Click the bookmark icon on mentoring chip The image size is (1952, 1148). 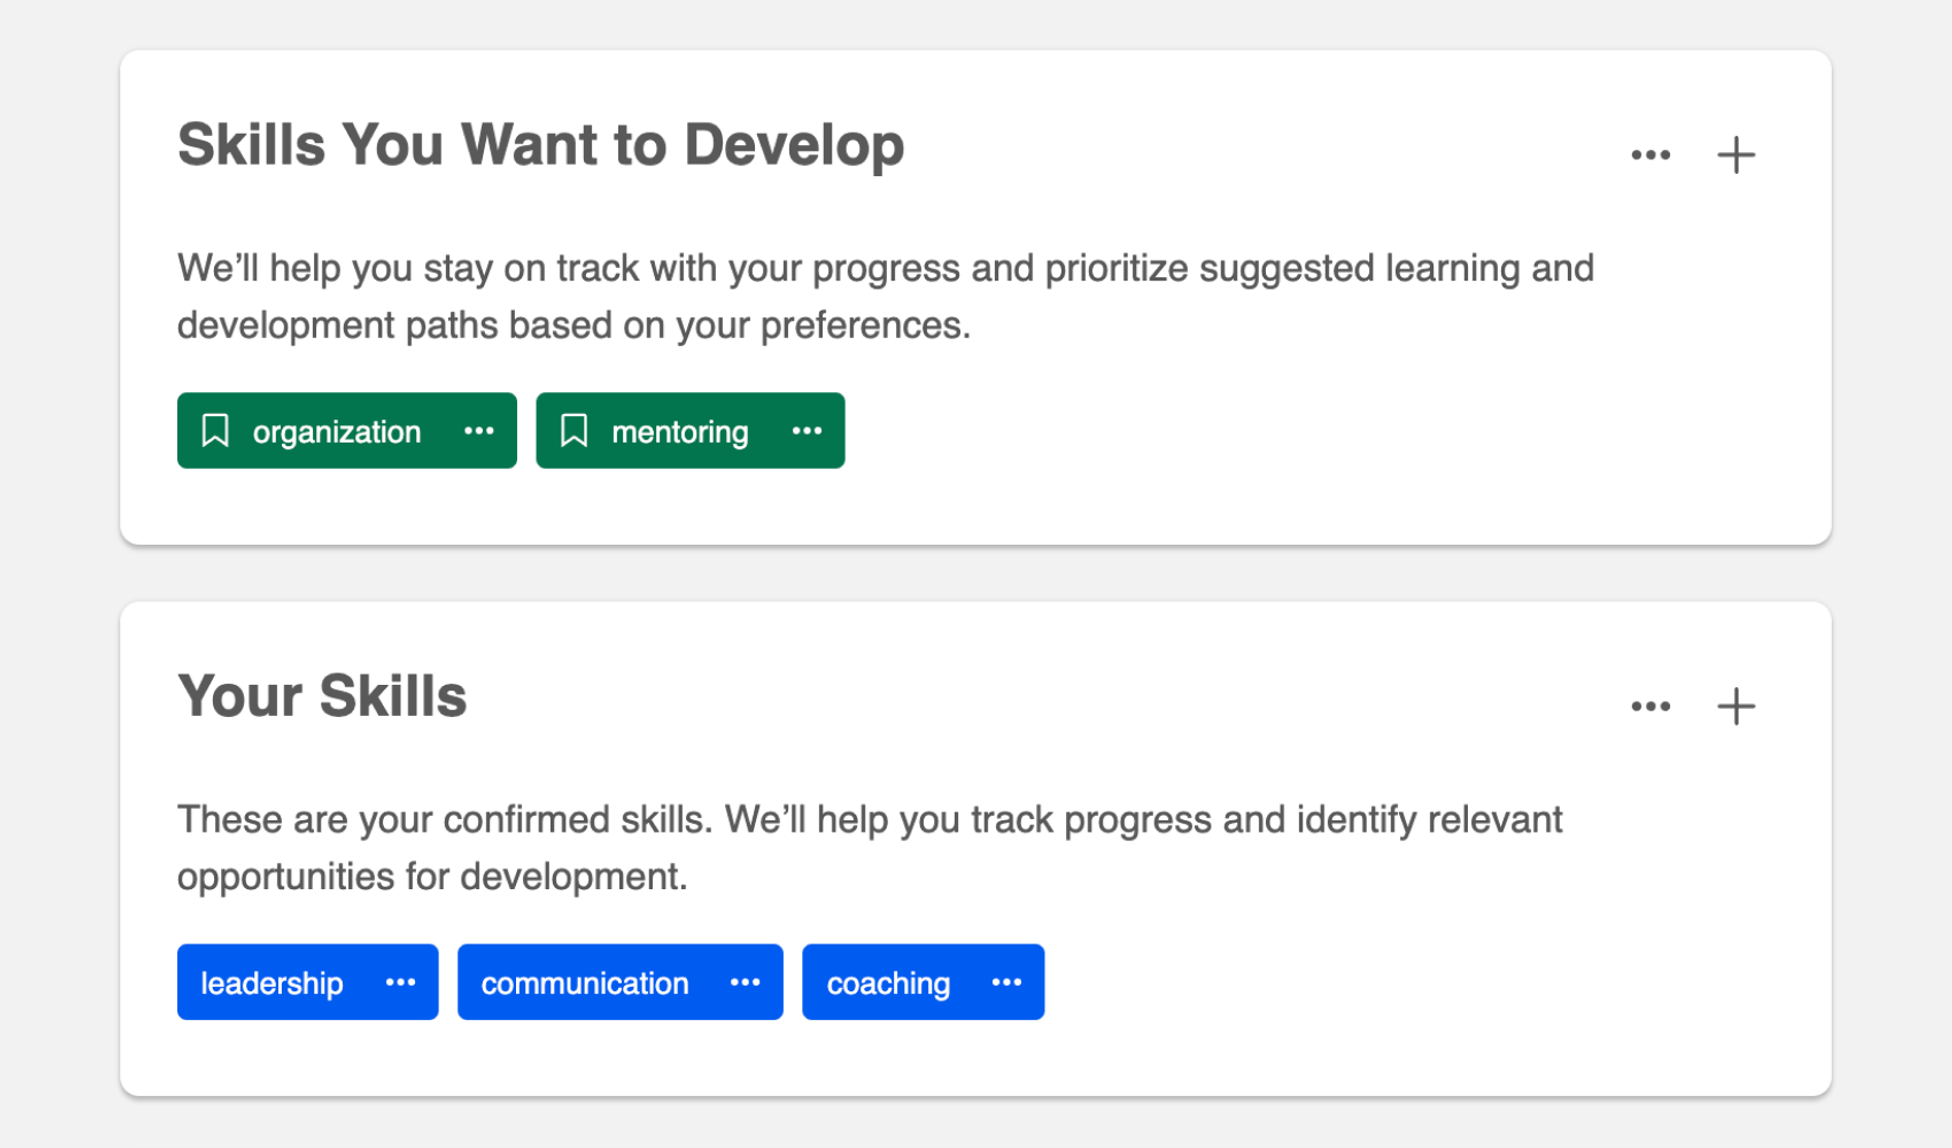(574, 431)
